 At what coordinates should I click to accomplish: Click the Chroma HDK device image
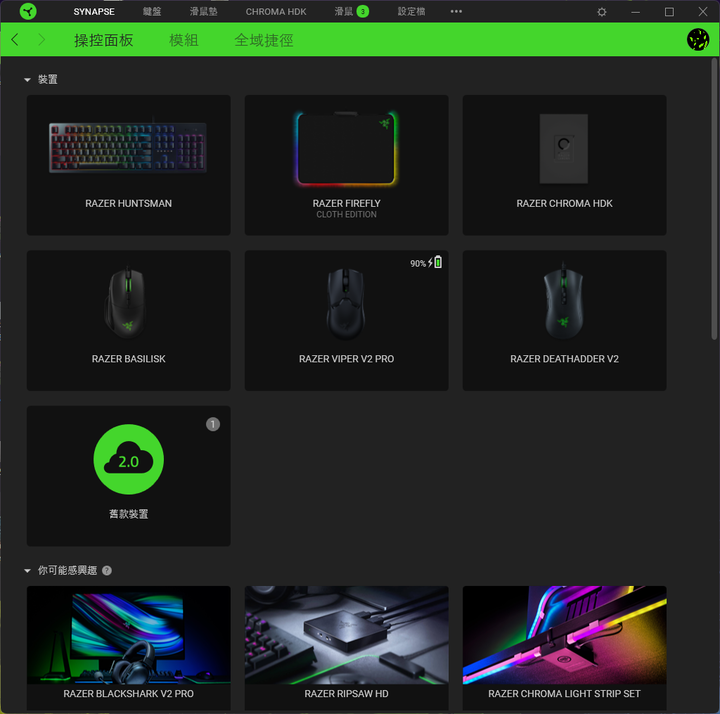[564, 148]
